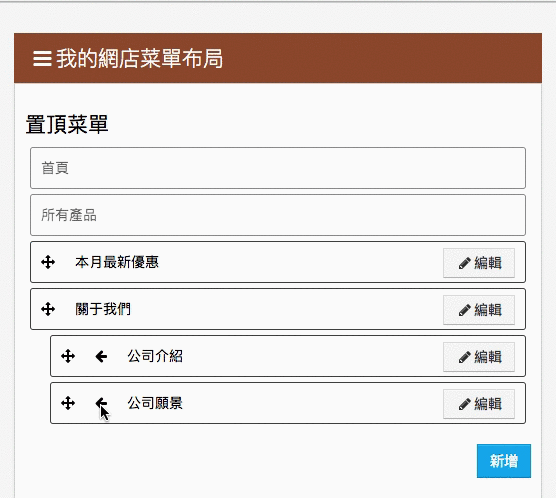Add a new menu item with 新增
The width and height of the screenshot is (556, 498).
504,461
